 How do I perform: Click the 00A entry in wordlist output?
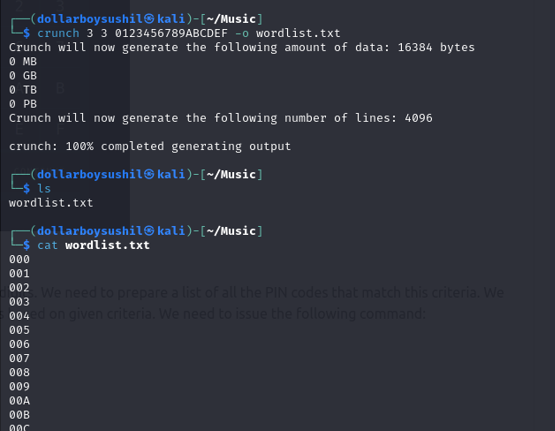[x=19, y=401]
